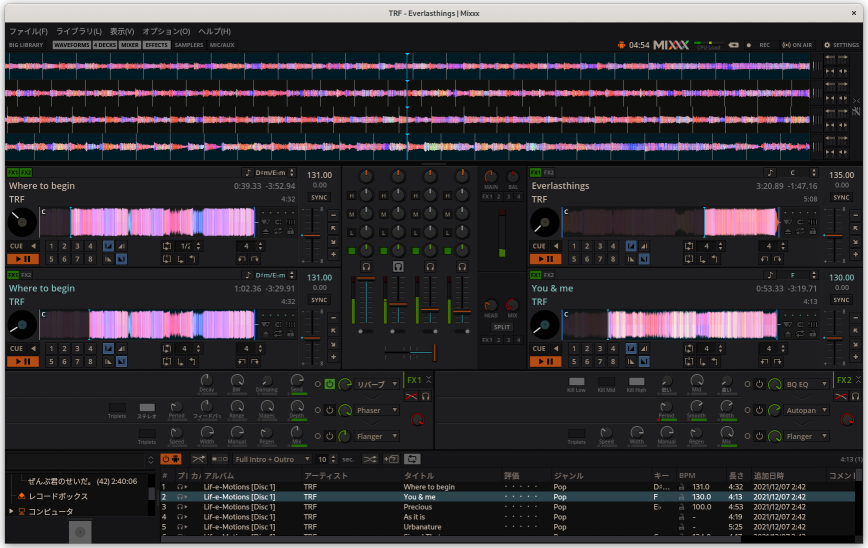The image size is (868, 548).
Task: Click SYNC on the You & me deck
Action: tap(841, 300)
